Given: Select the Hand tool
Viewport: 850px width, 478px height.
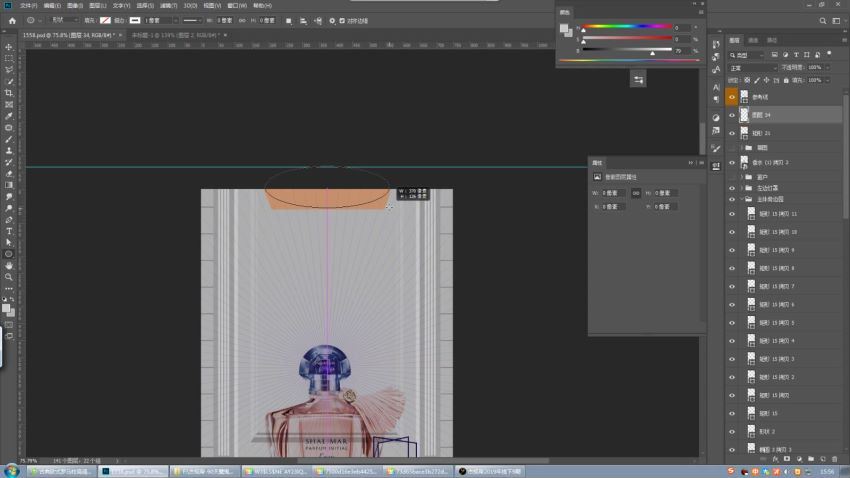Looking at the screenshot, I should [x=9, y=266].
